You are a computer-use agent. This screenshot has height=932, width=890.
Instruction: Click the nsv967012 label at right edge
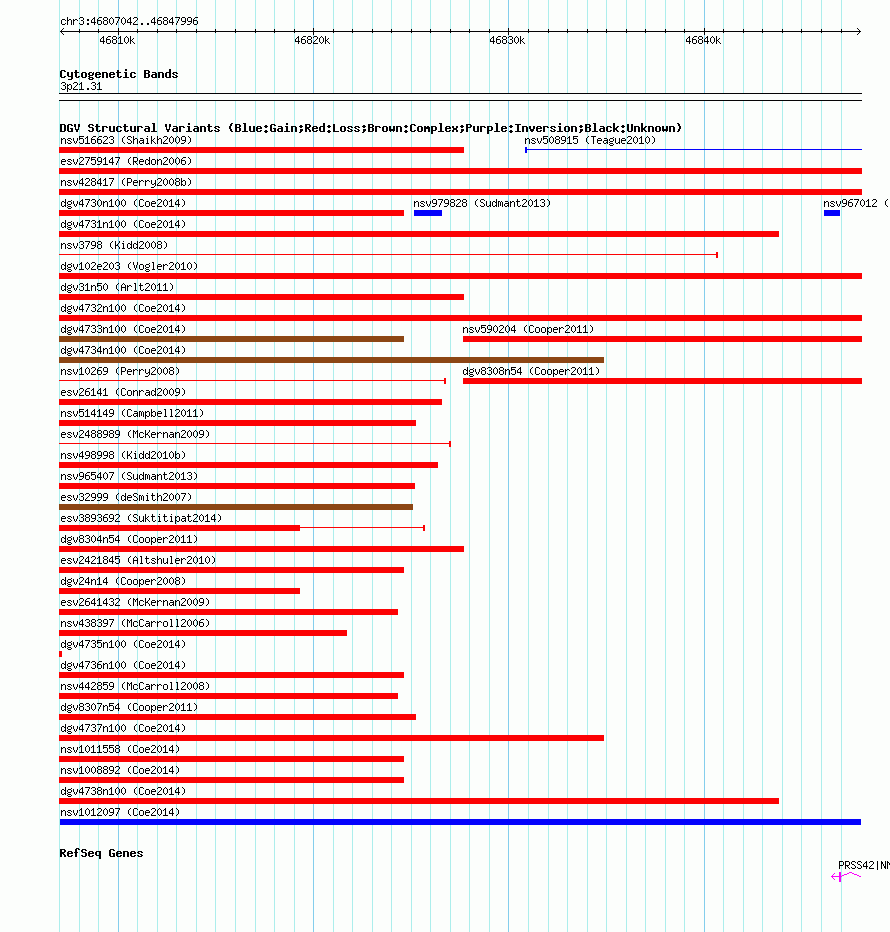pos(856,203)
